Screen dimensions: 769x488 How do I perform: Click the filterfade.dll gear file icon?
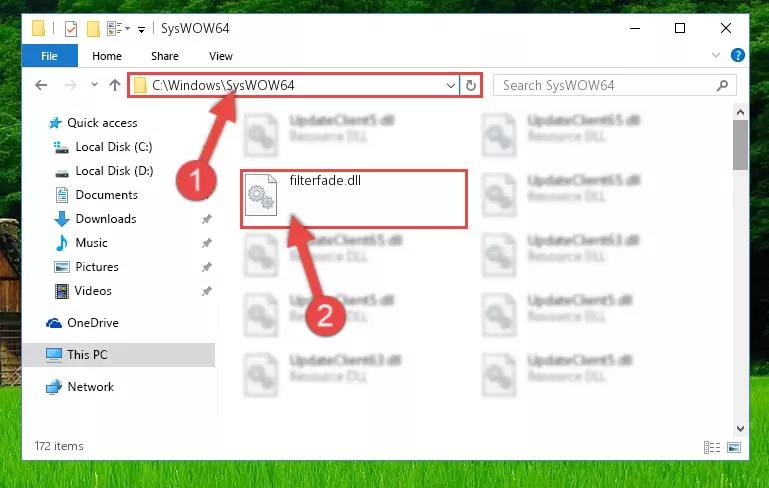click(261, 195)
